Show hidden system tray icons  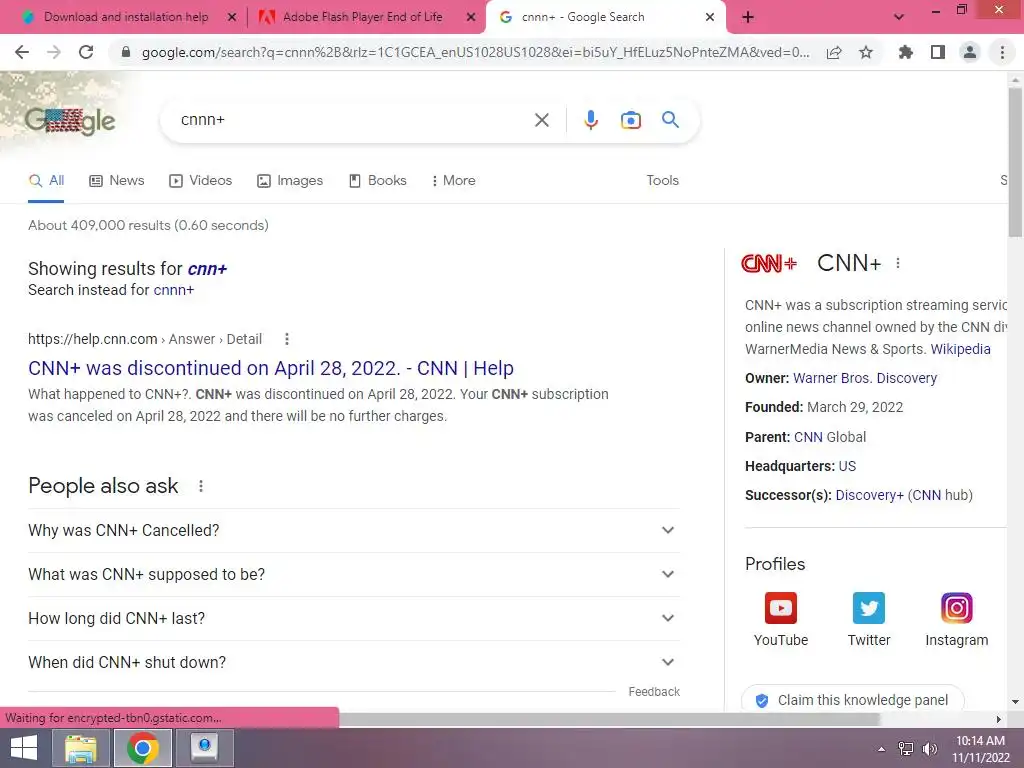pyautogui.click(x=882, y=749)
